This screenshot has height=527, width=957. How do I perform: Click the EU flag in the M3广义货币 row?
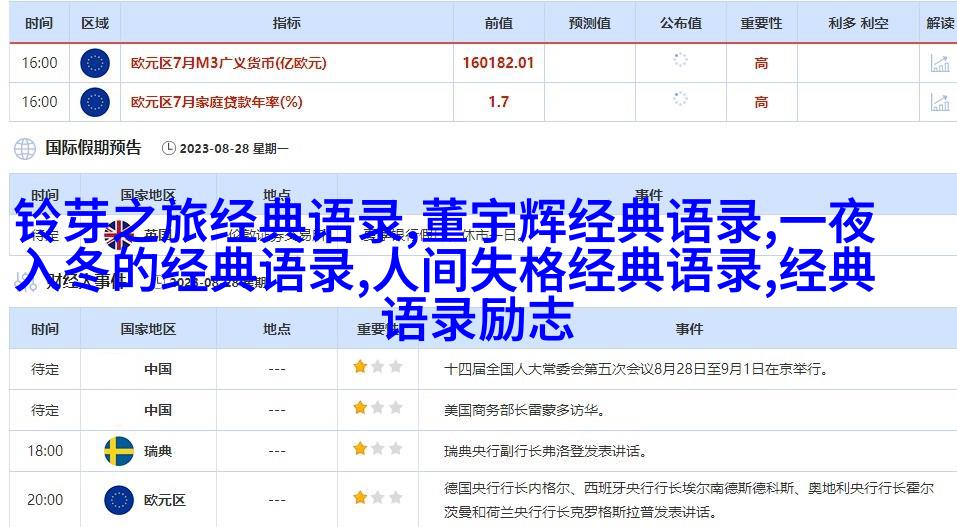pyautogui.click(x=95, y=63)
